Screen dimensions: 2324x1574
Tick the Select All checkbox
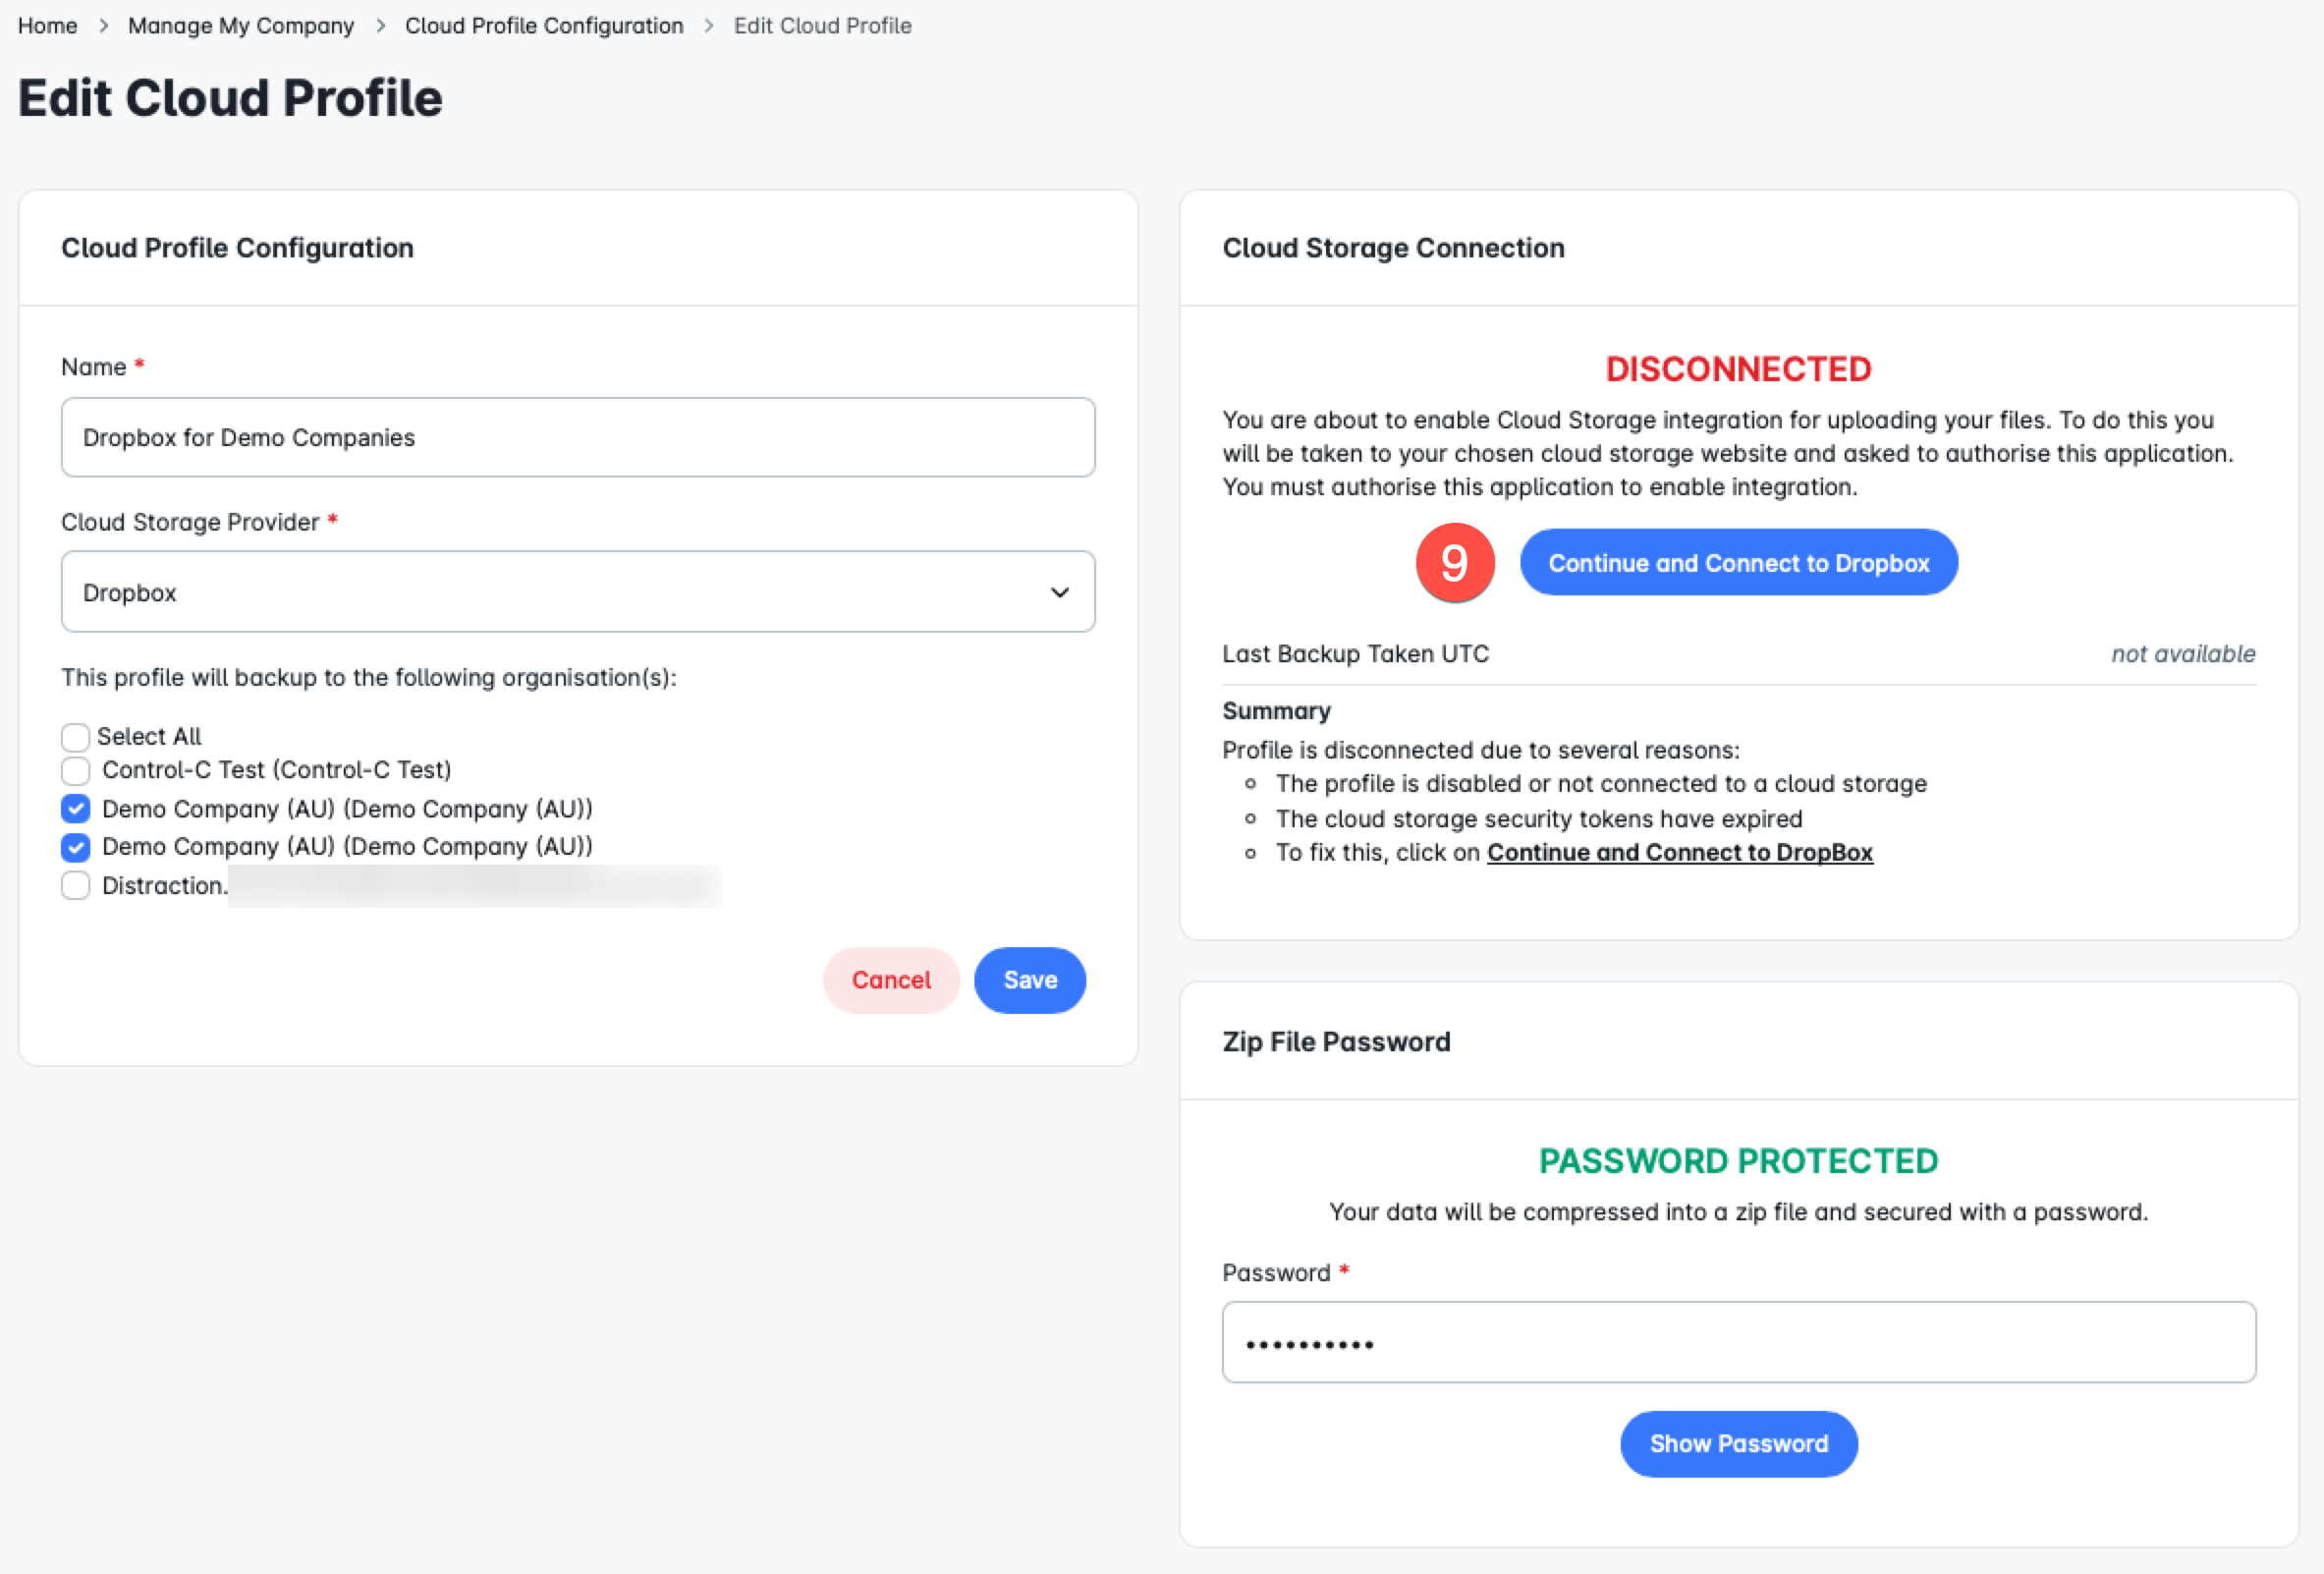point(76,737)
